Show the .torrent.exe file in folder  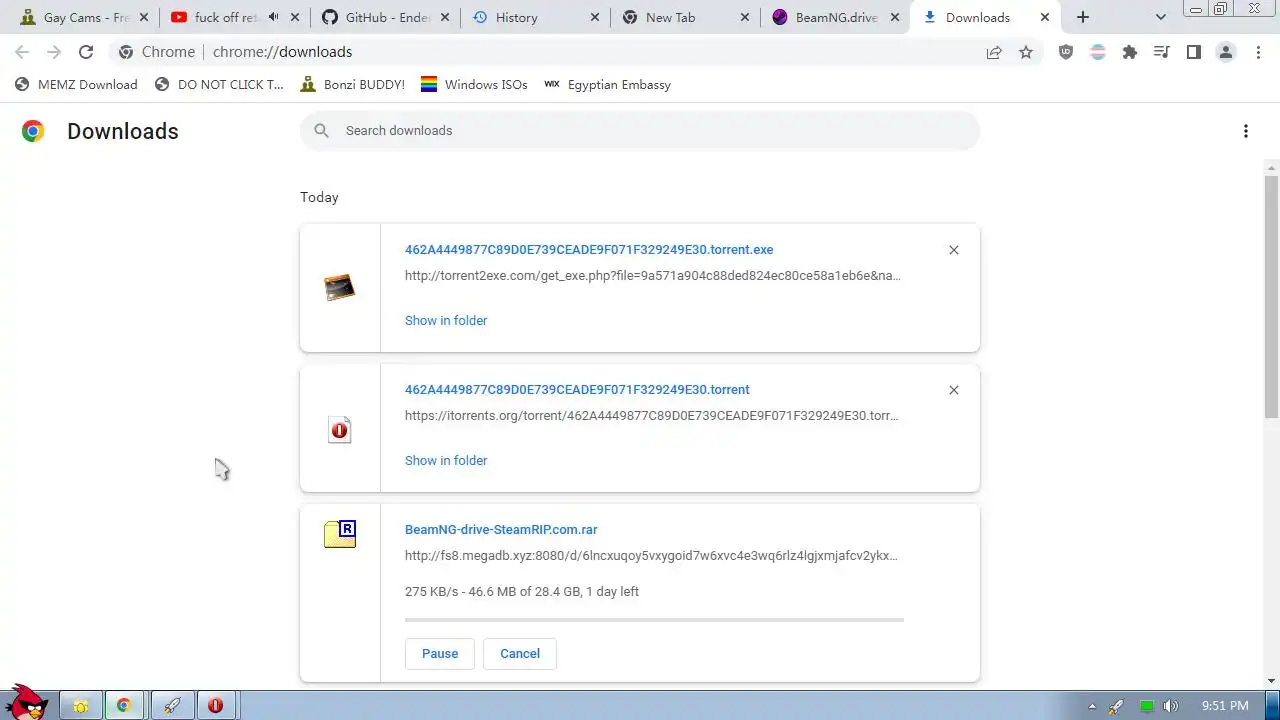tap(446, 321)
